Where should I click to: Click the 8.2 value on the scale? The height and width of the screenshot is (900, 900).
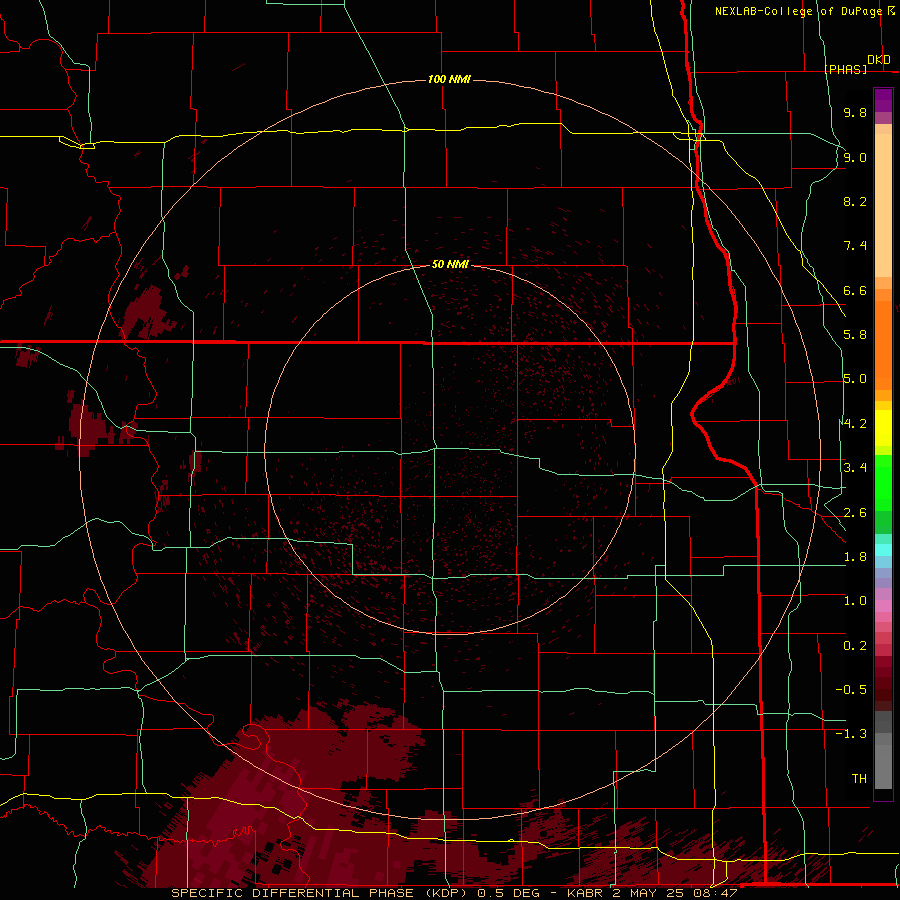click(x=855, y=201)
